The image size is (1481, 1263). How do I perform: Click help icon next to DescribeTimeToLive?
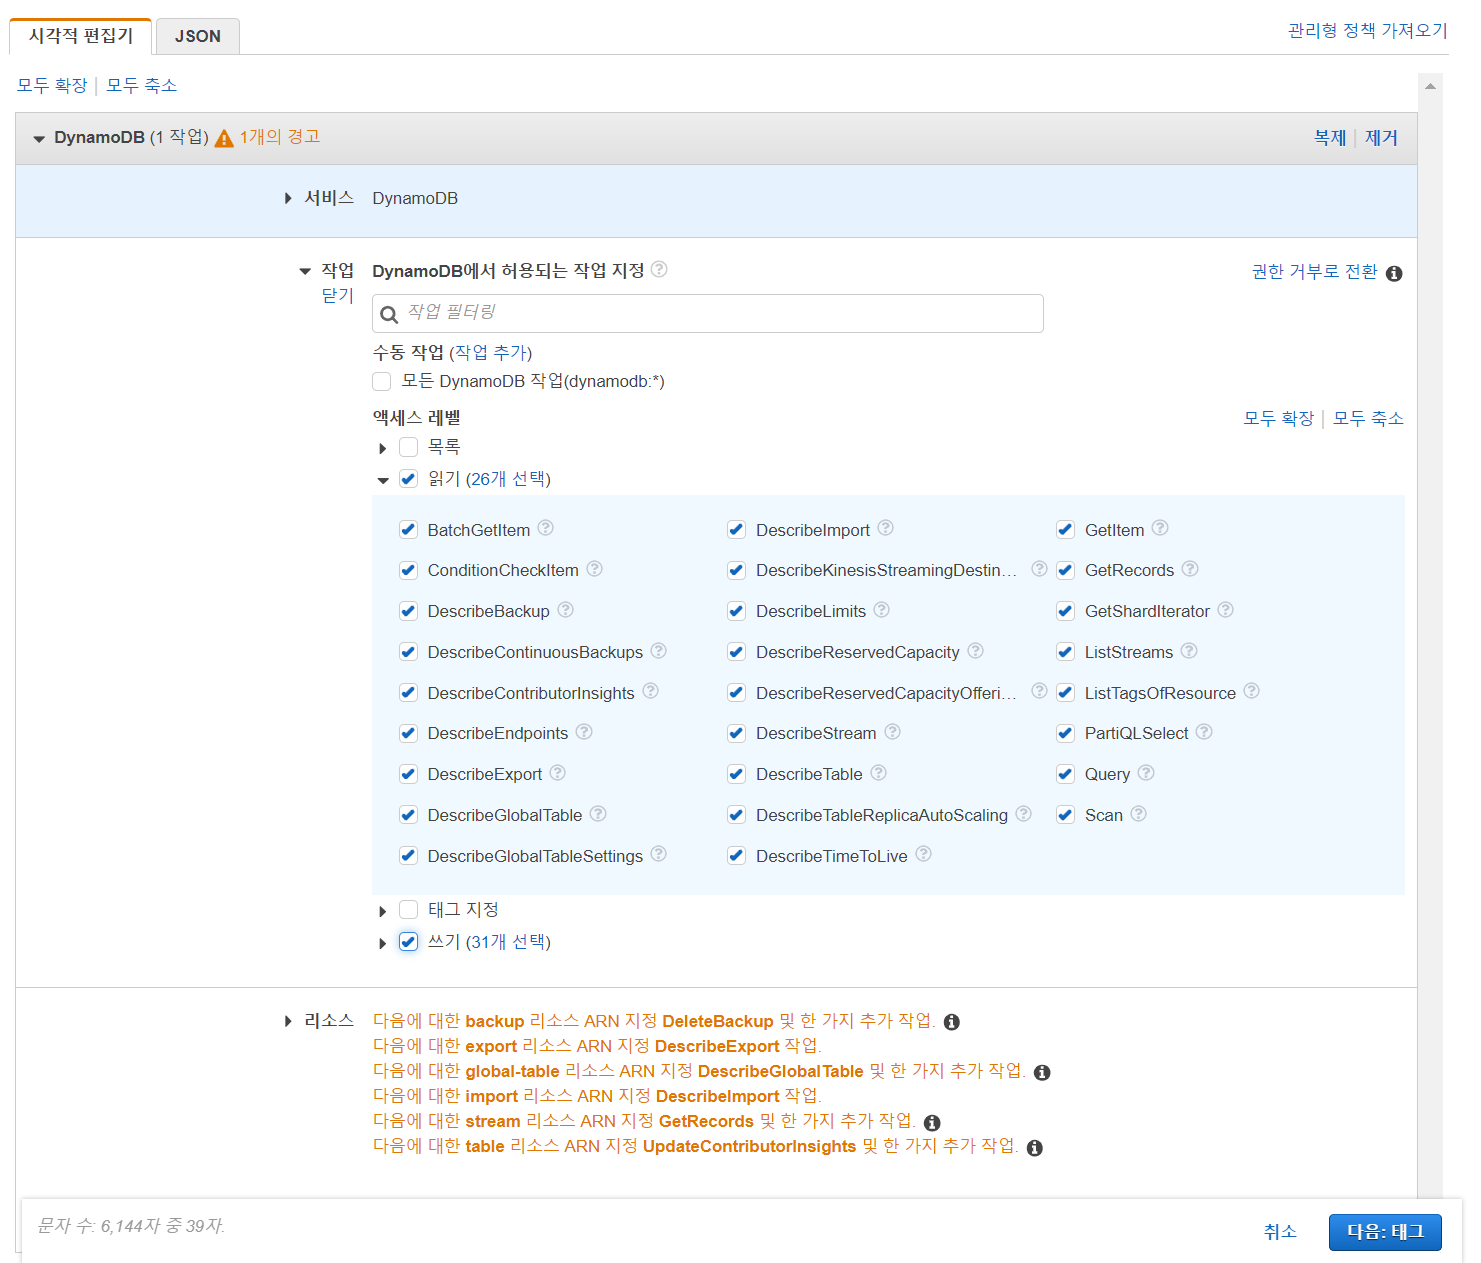pyautogui.click(x=923, y=854)
